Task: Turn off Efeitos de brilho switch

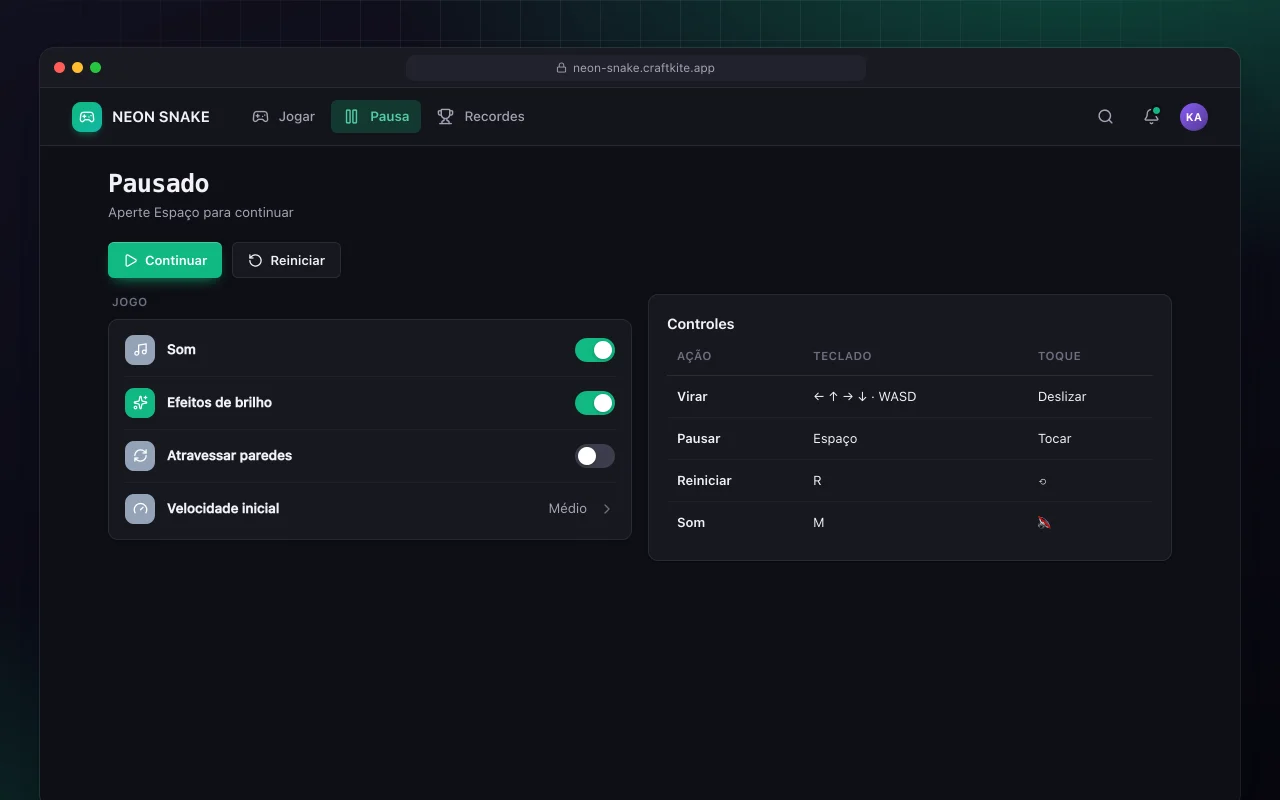Action: (x=595, y=403)
